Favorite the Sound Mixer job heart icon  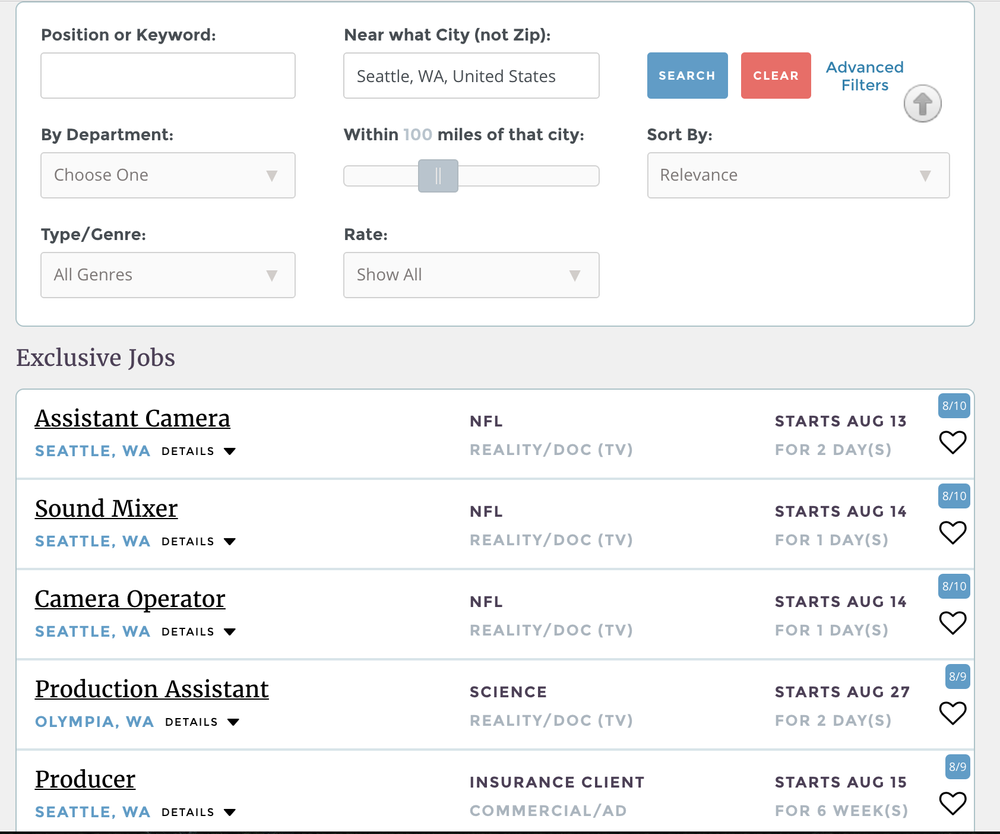pos(953,532)
